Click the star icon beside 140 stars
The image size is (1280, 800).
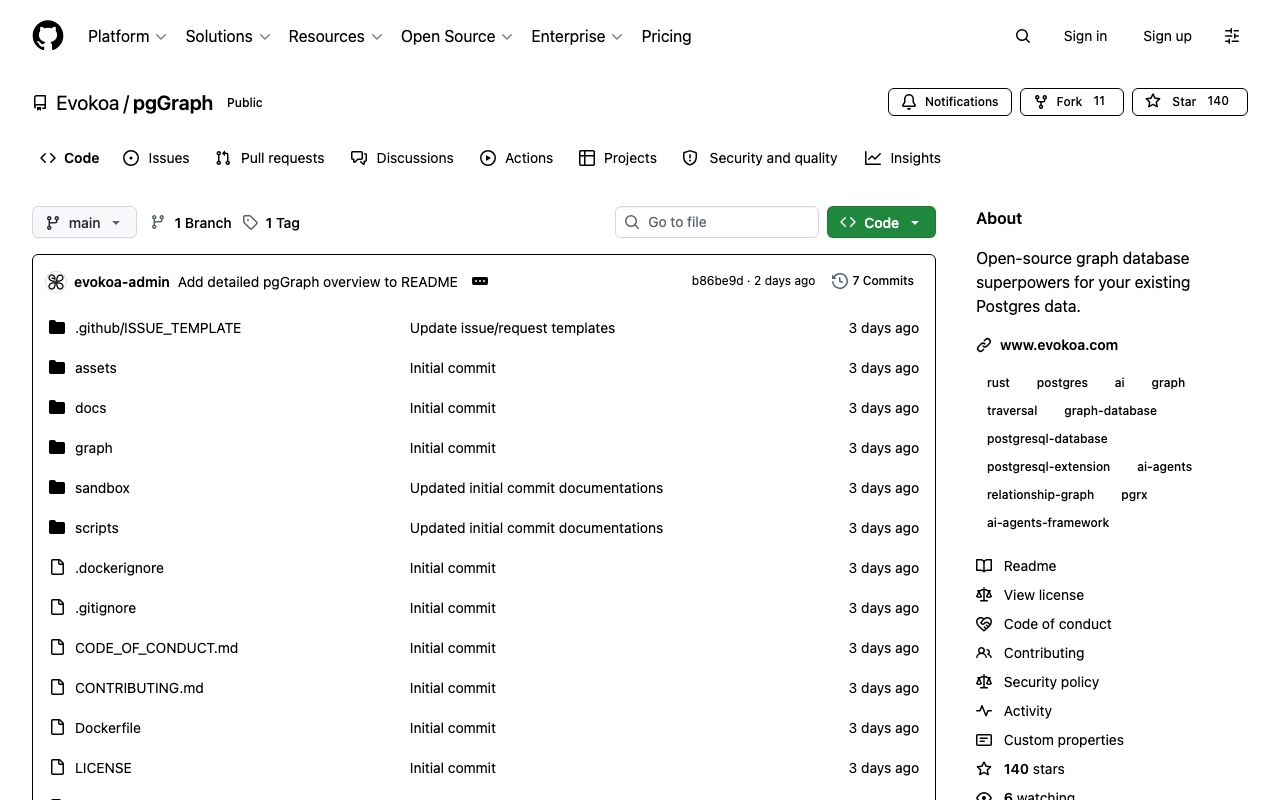(984, 769)
